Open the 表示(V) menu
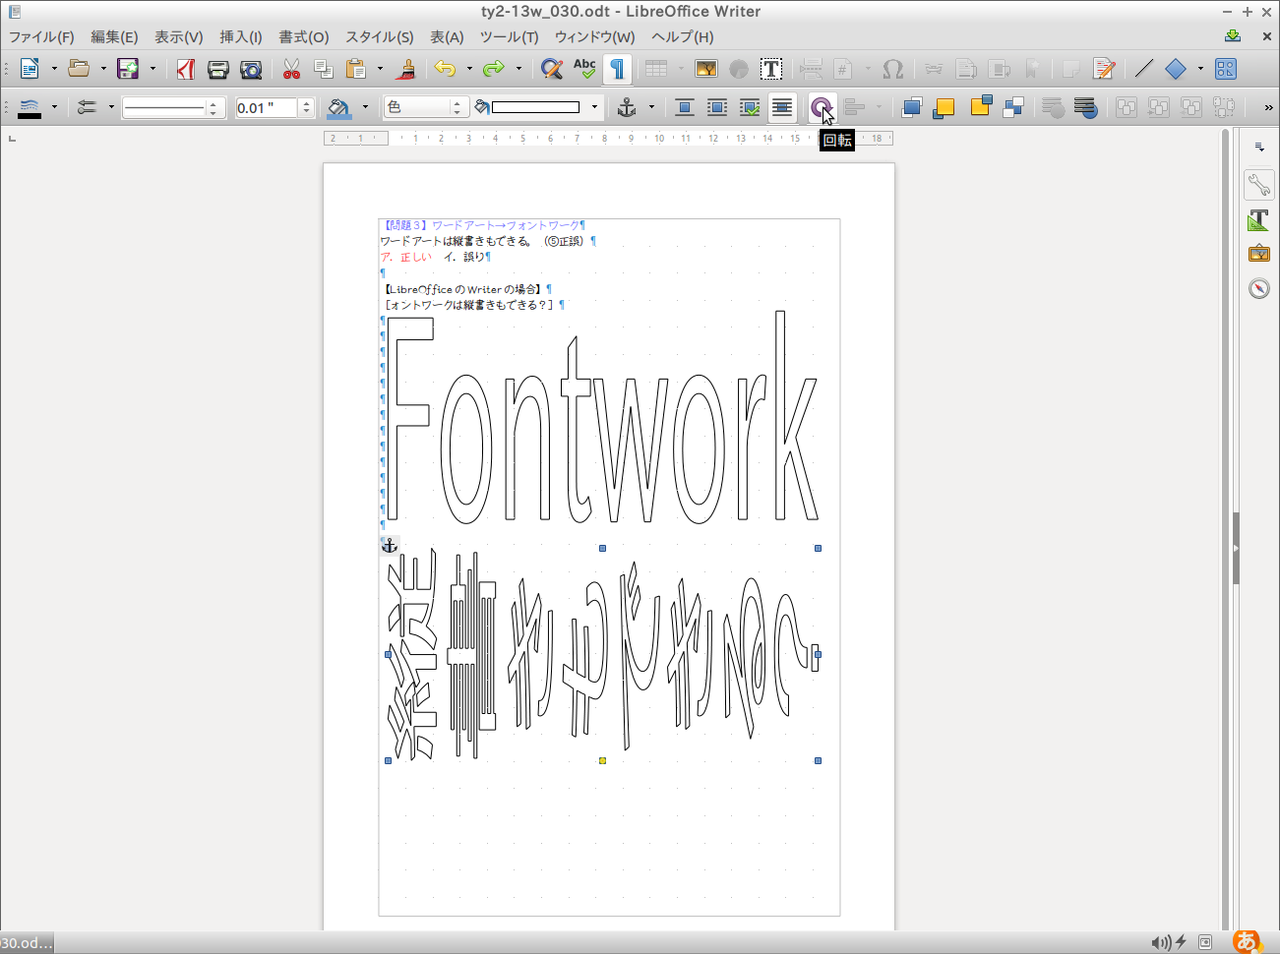 click(x=178, y=37)
